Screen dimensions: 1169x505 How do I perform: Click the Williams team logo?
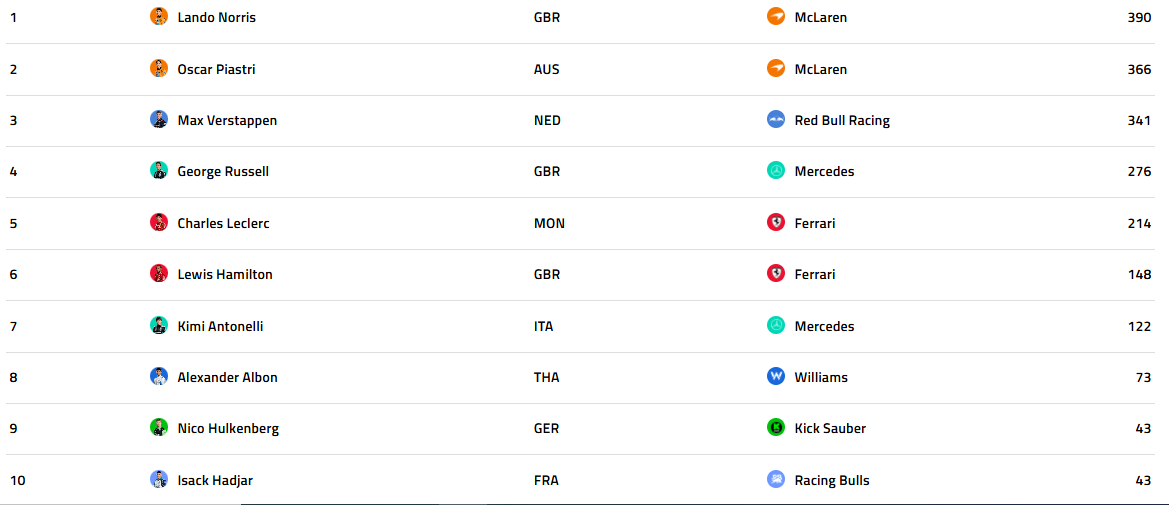coord(776,377)
